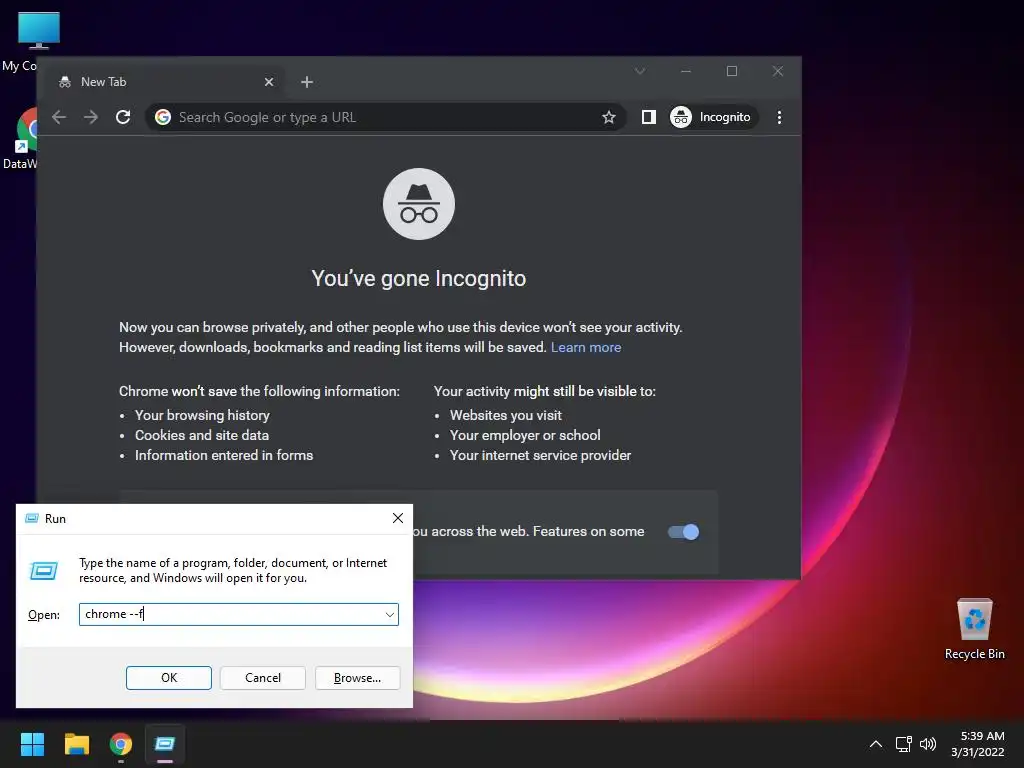Click the Run program icon beside description

point(44,571)
